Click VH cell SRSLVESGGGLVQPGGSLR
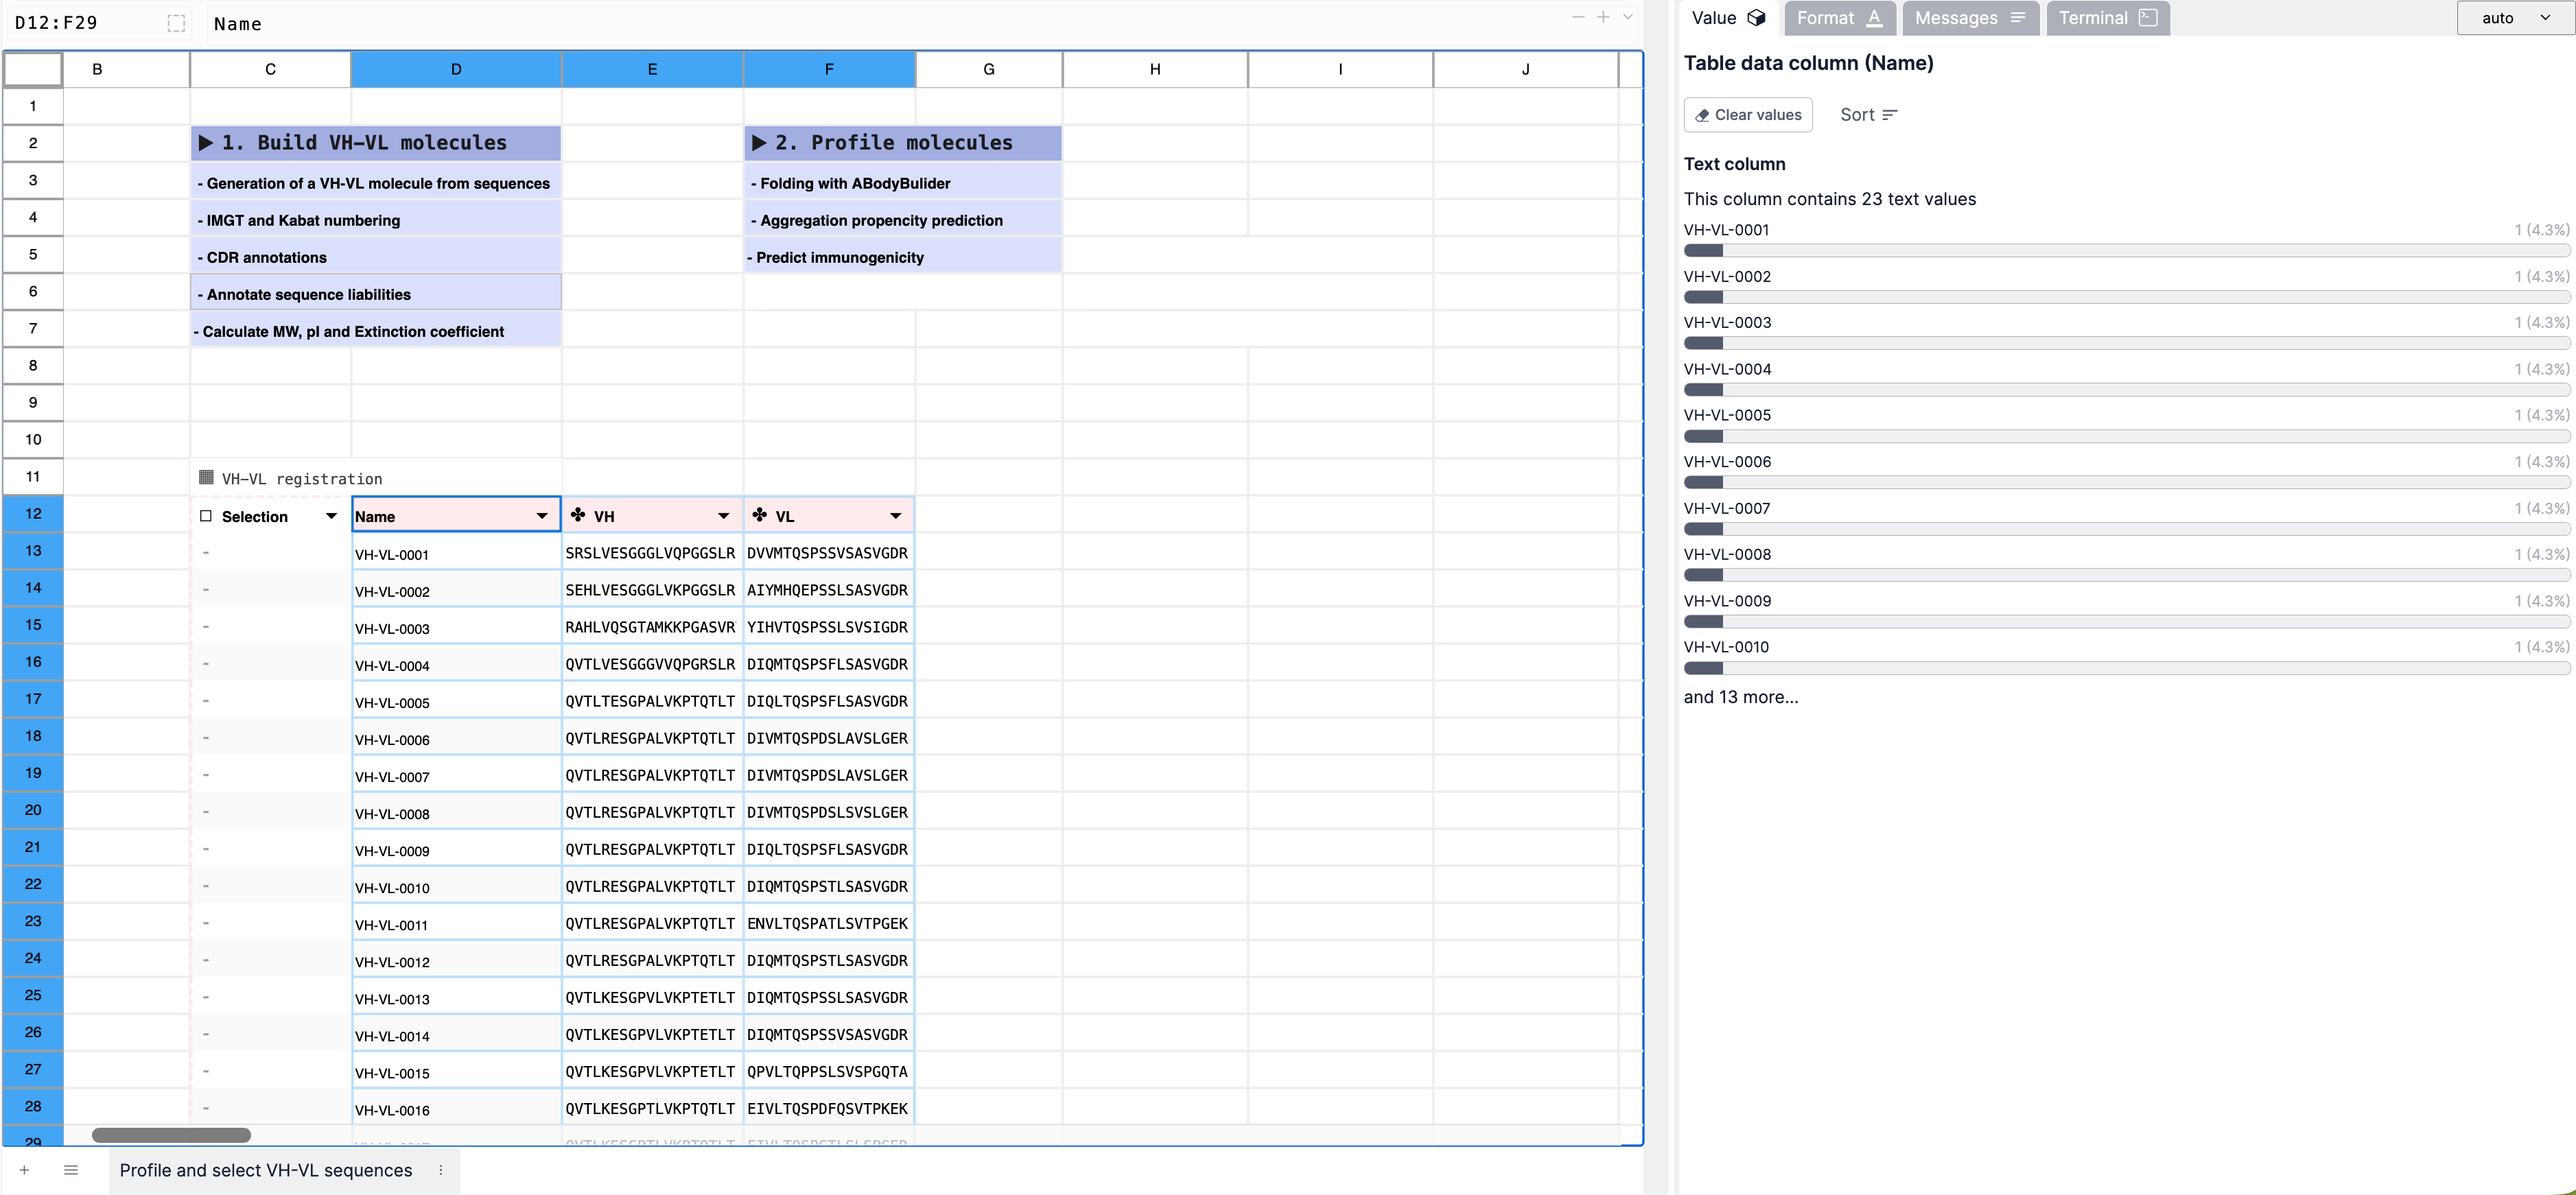The width and height of the screenshot is (2576, 1195). tap(652, 553)
